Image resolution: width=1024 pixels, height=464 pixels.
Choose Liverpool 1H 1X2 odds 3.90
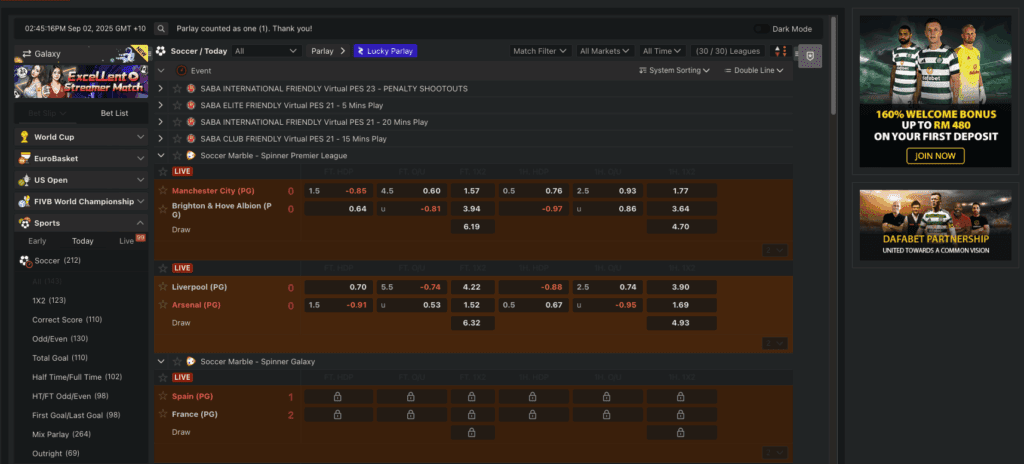(682, 287)
